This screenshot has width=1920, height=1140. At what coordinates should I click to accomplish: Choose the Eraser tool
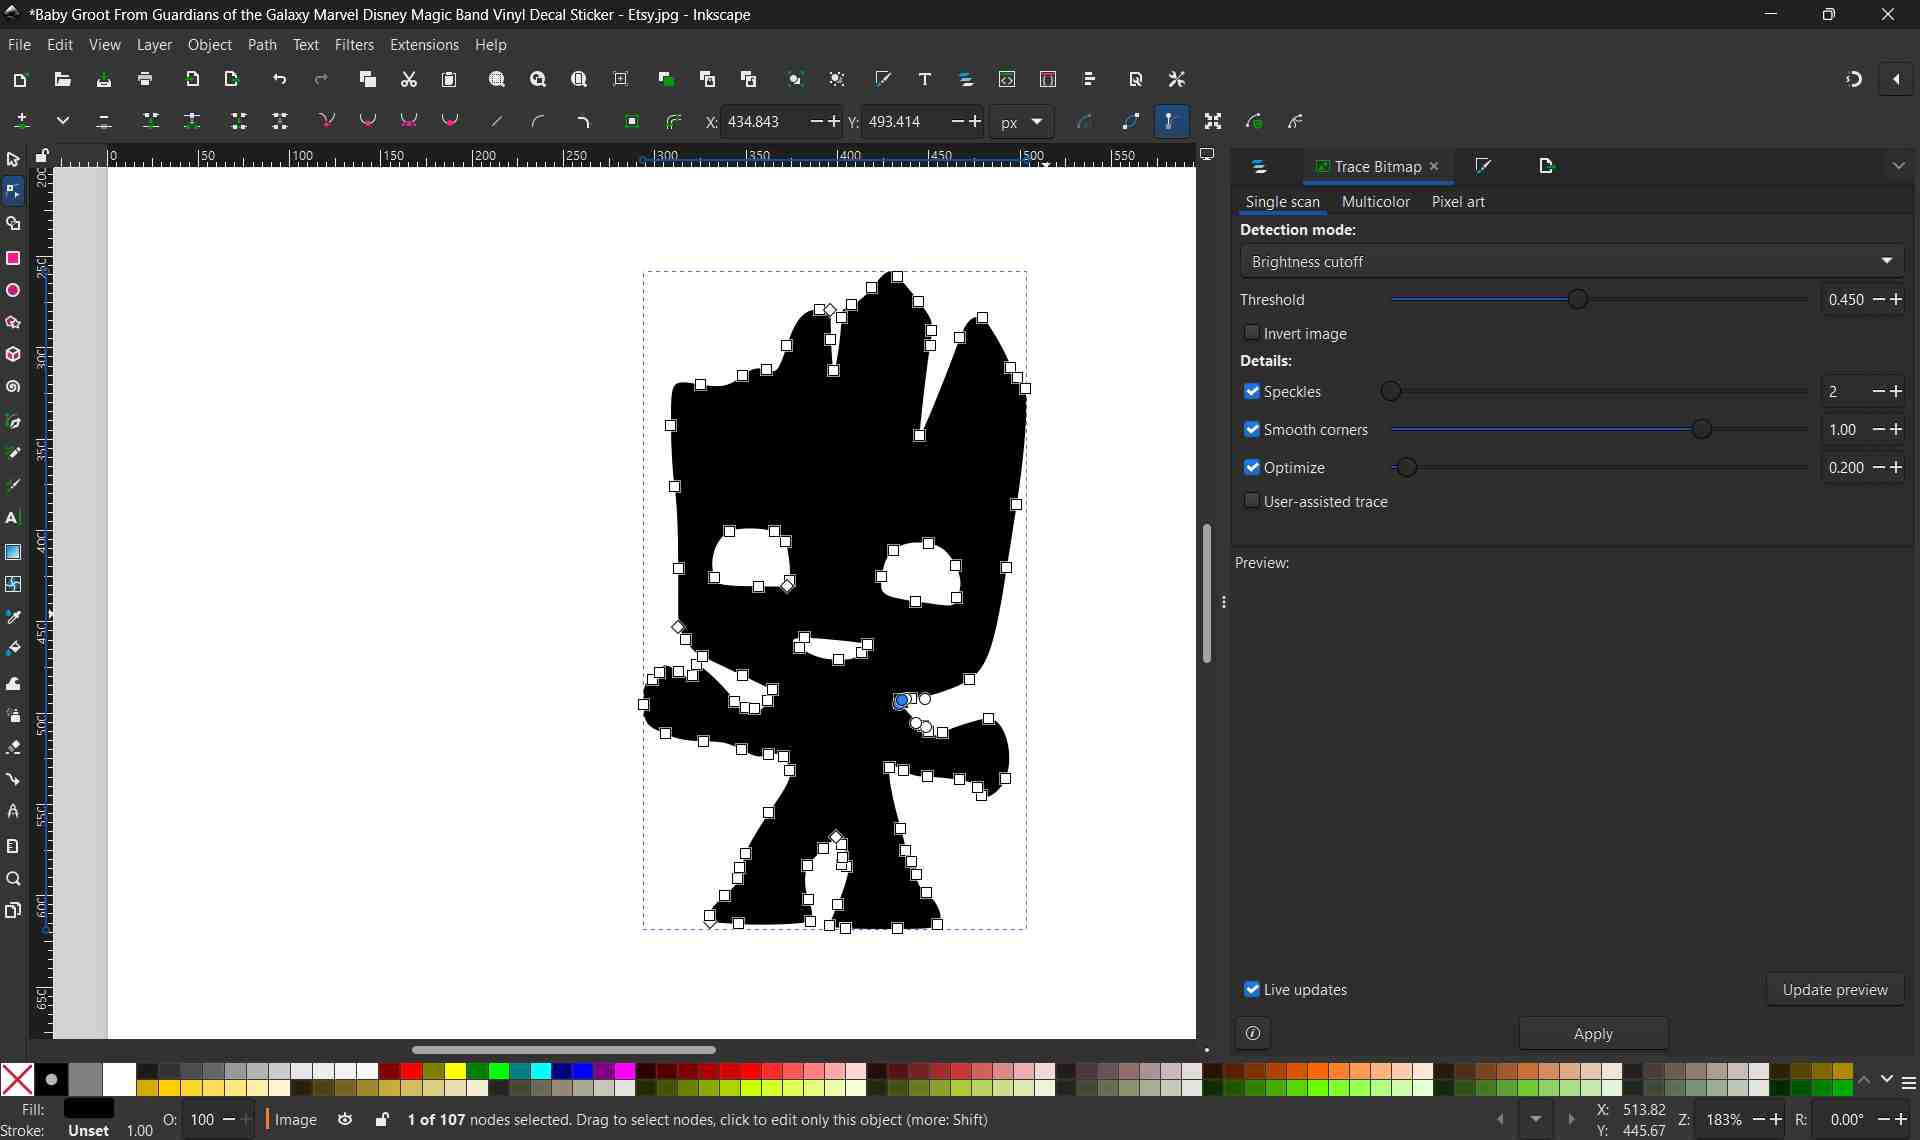pyautogui.click(x=13, y=748)
